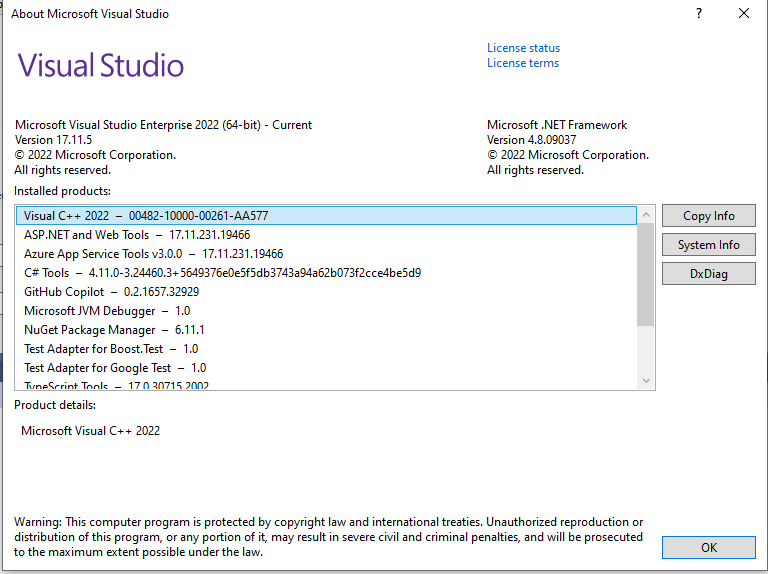Select NuGet Package Manager row

point(326,330)
